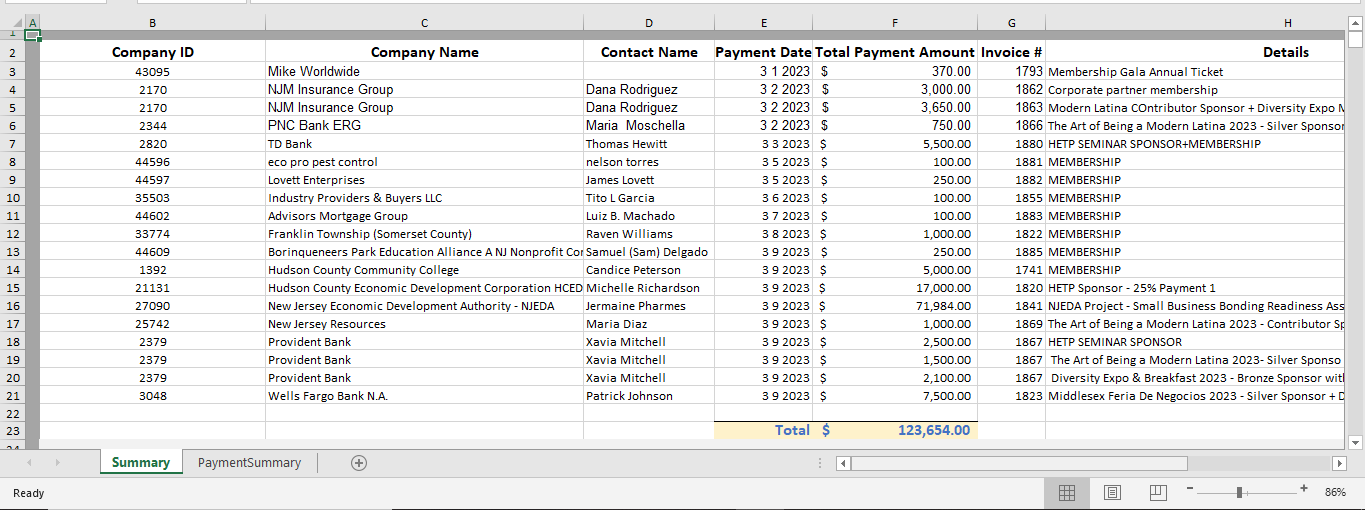Viewport: 1365px width, 510px height.
Task: Select the Mike Worldwide cell
Action: tap(424, 72)
